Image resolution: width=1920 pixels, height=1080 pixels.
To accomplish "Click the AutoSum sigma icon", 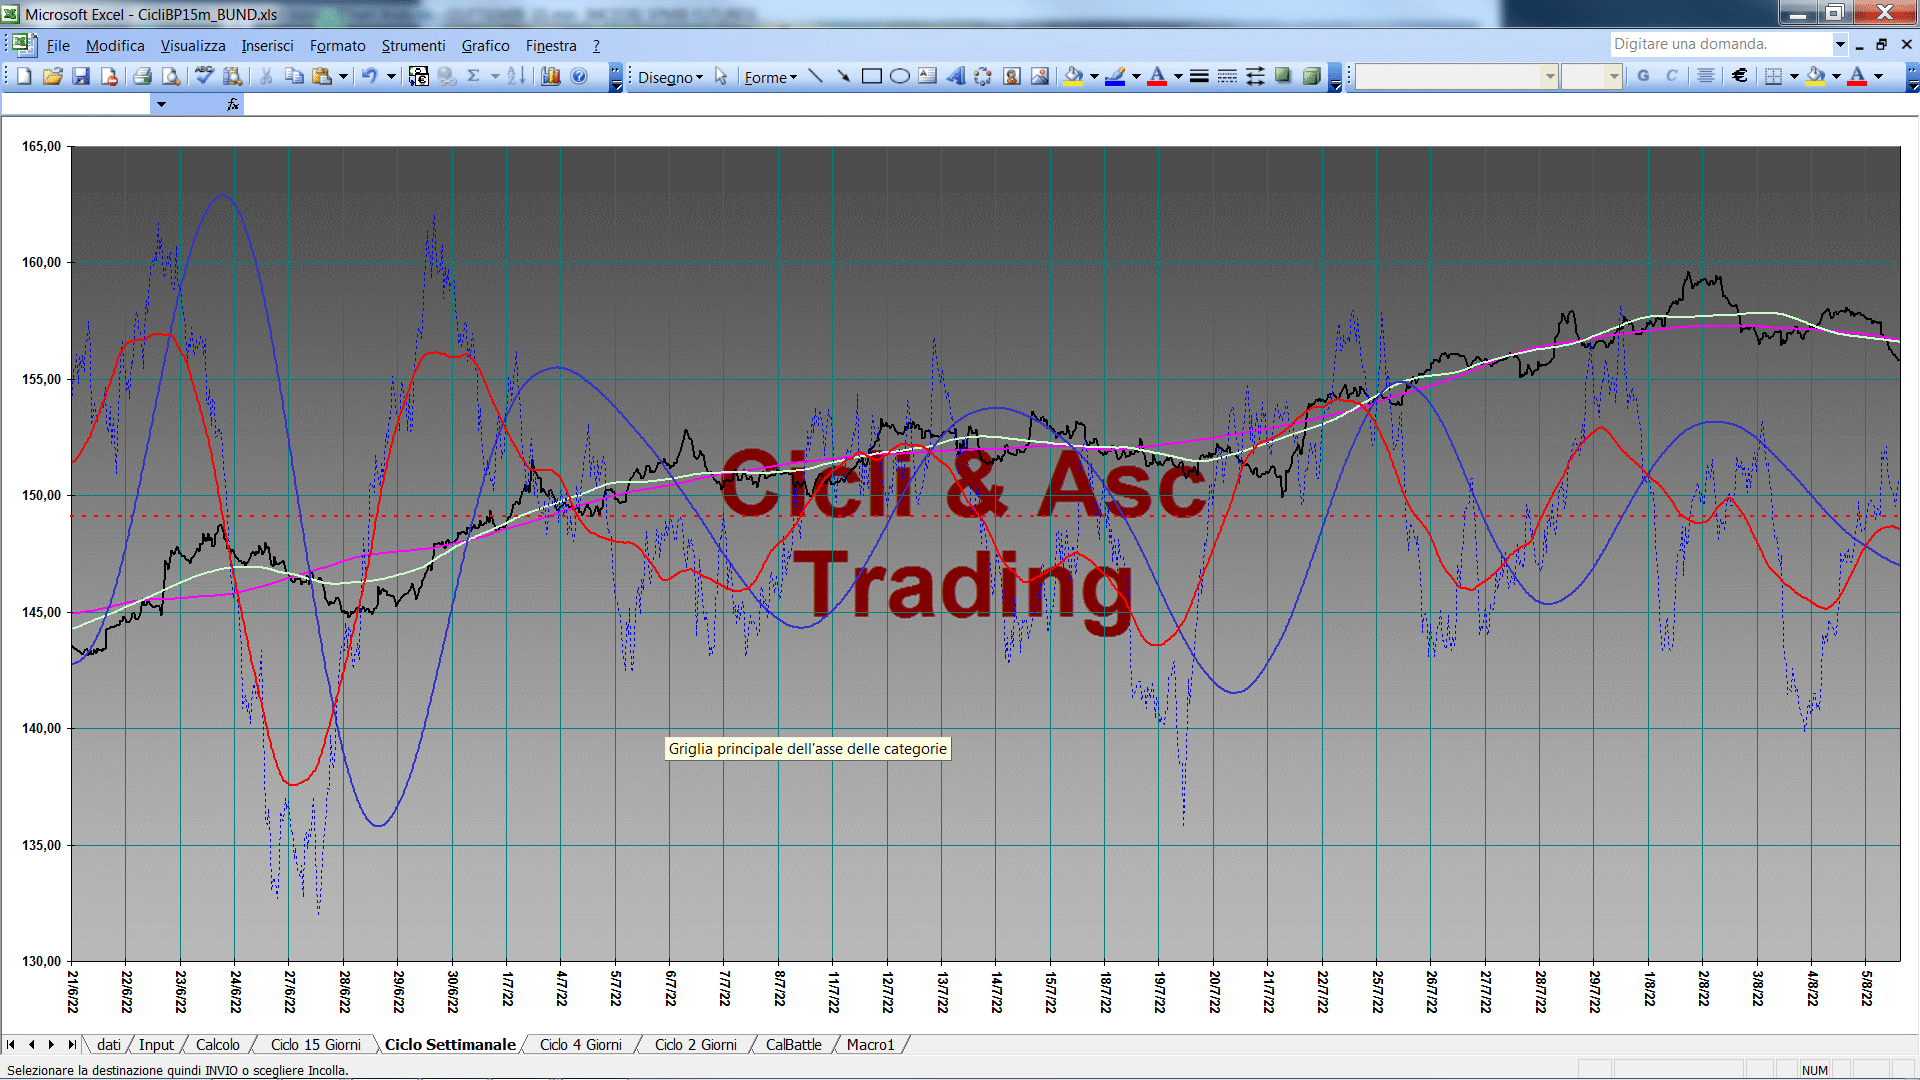I will click(473, 76).
